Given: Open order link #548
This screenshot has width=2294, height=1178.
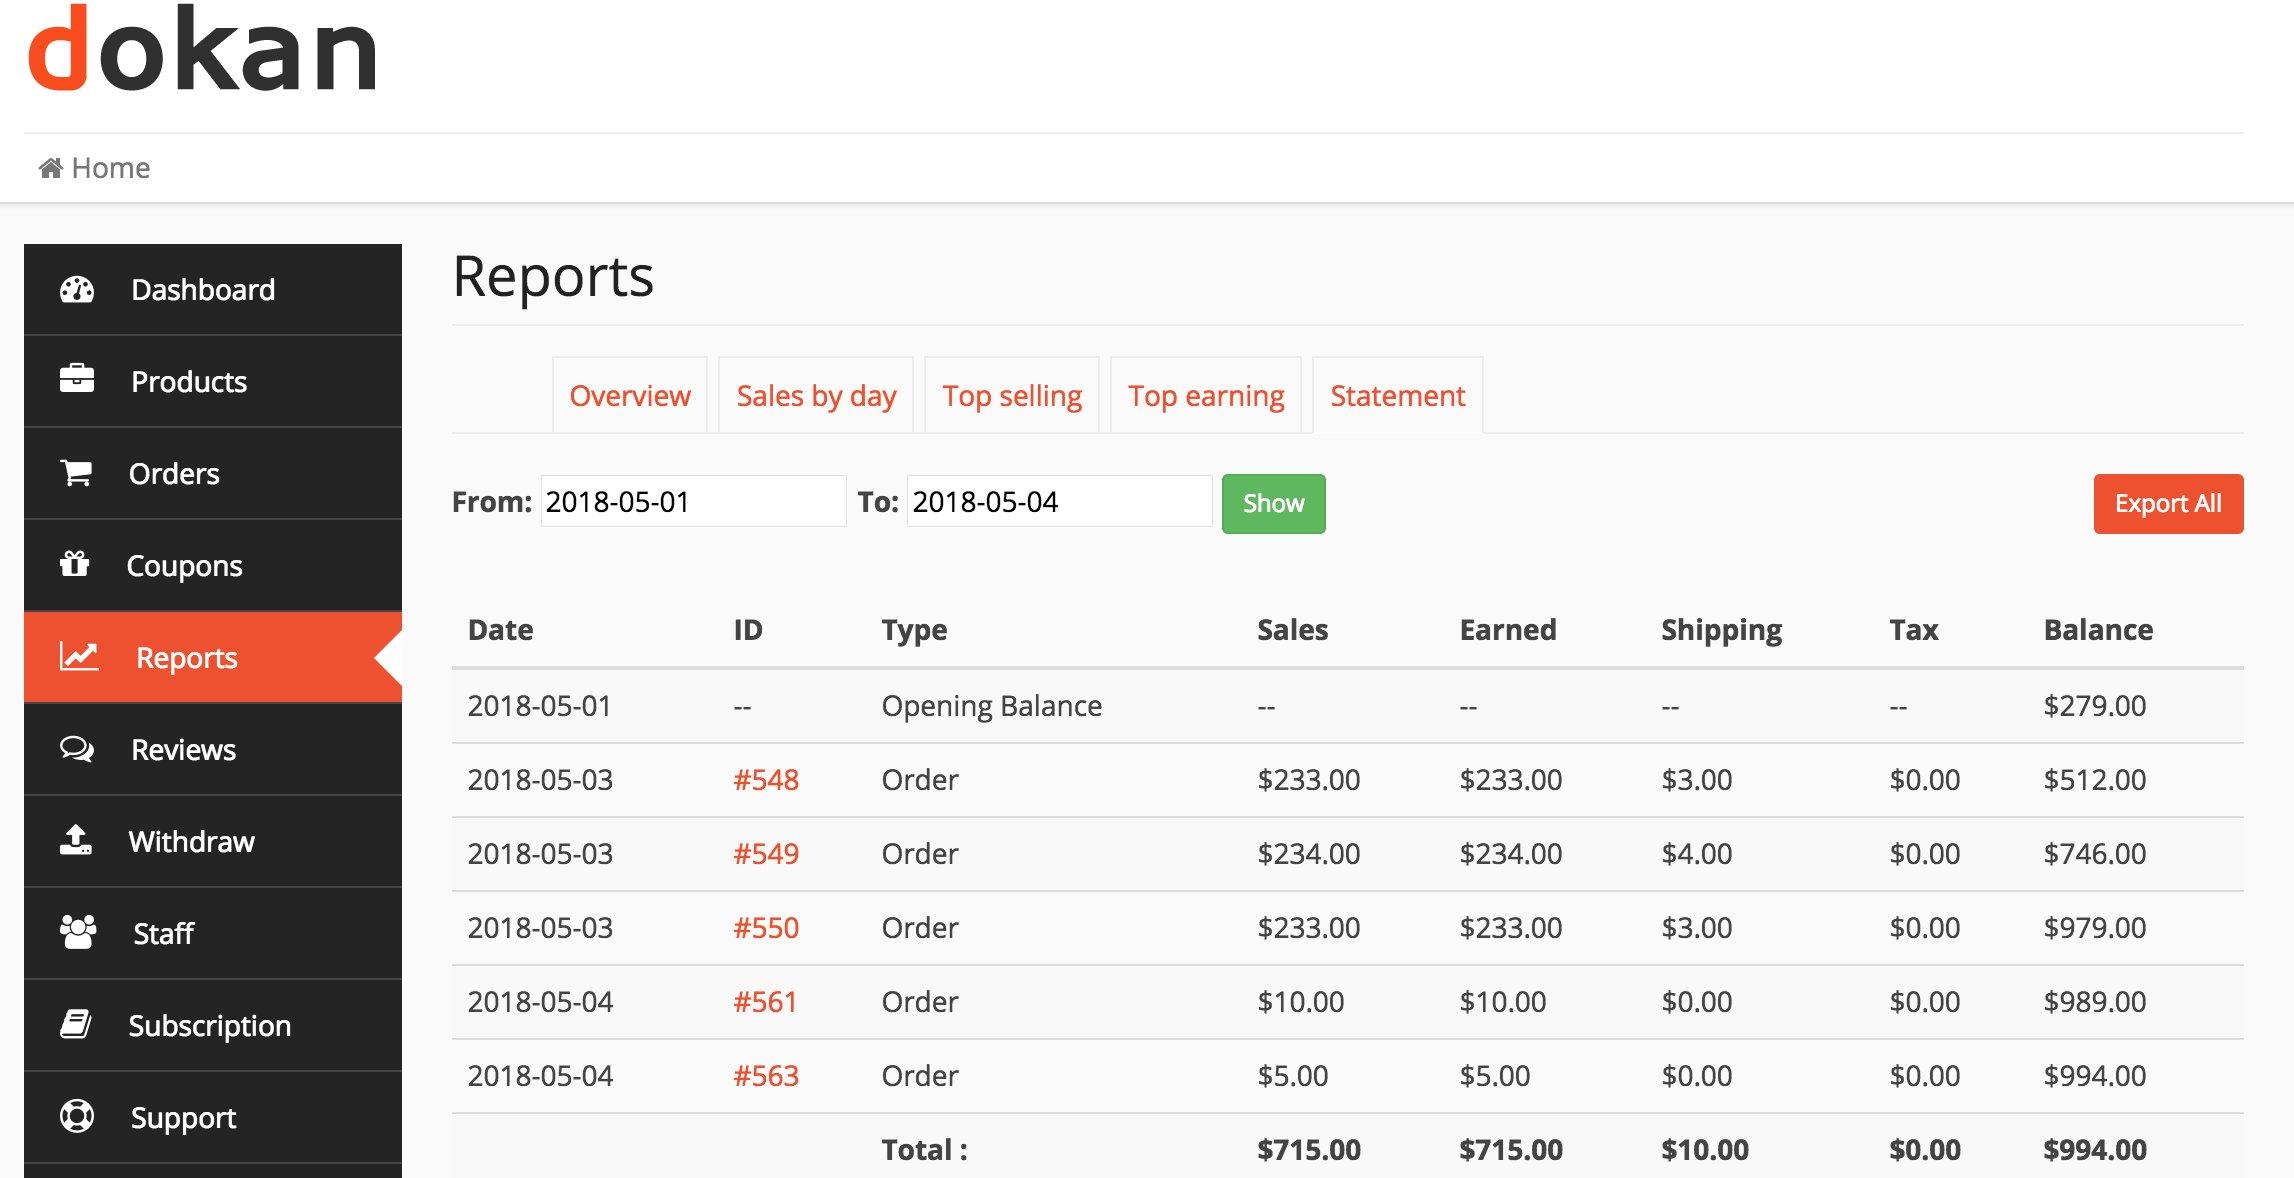Looking at the screenshot, I should [x=765, y=780].
